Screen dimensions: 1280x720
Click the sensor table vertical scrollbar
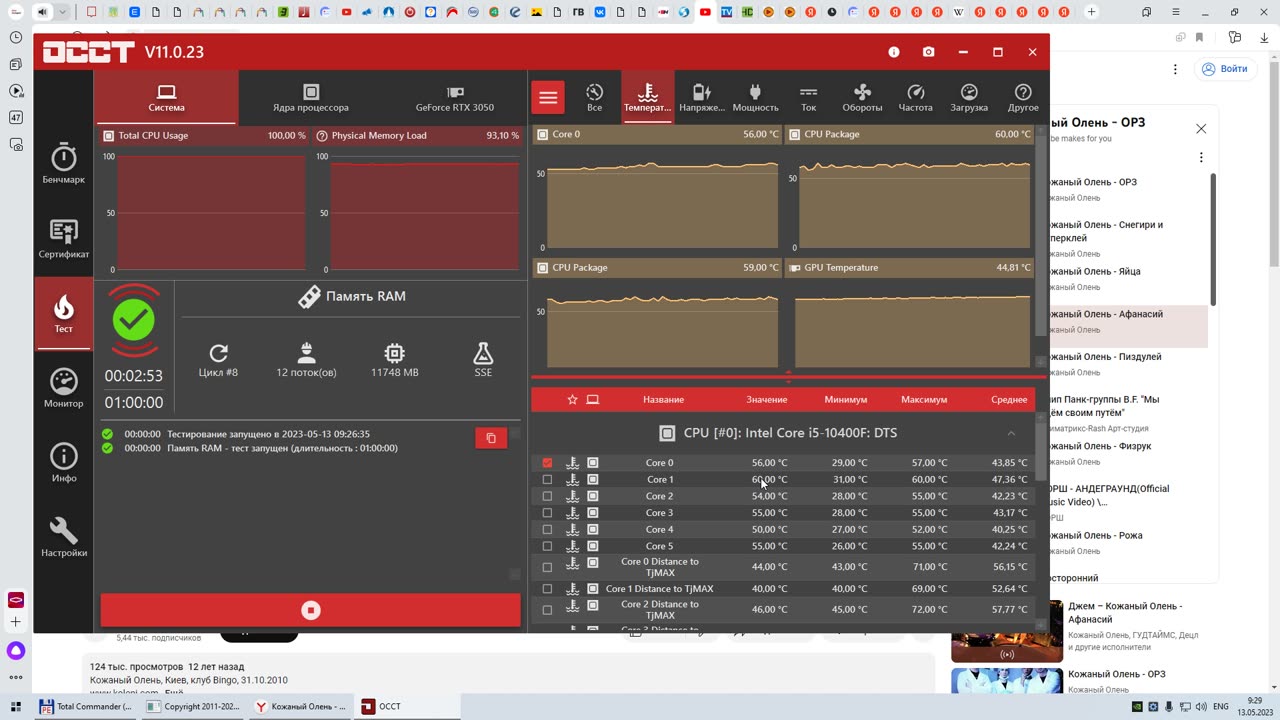[1041, 450]
